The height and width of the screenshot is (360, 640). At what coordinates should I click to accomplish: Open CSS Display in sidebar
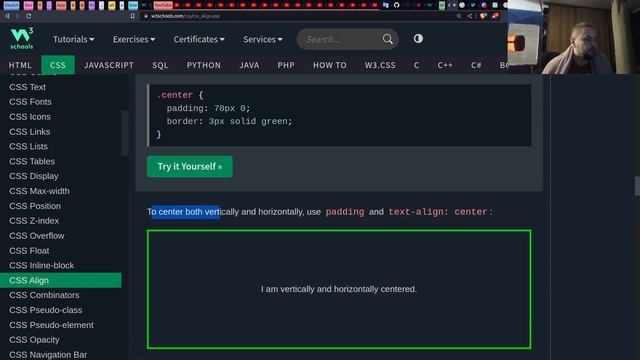coord(33,176)
